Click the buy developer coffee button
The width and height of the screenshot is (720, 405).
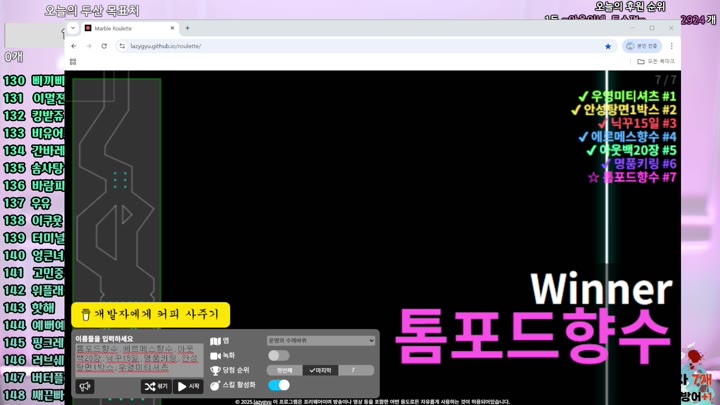tap(151, 315)
